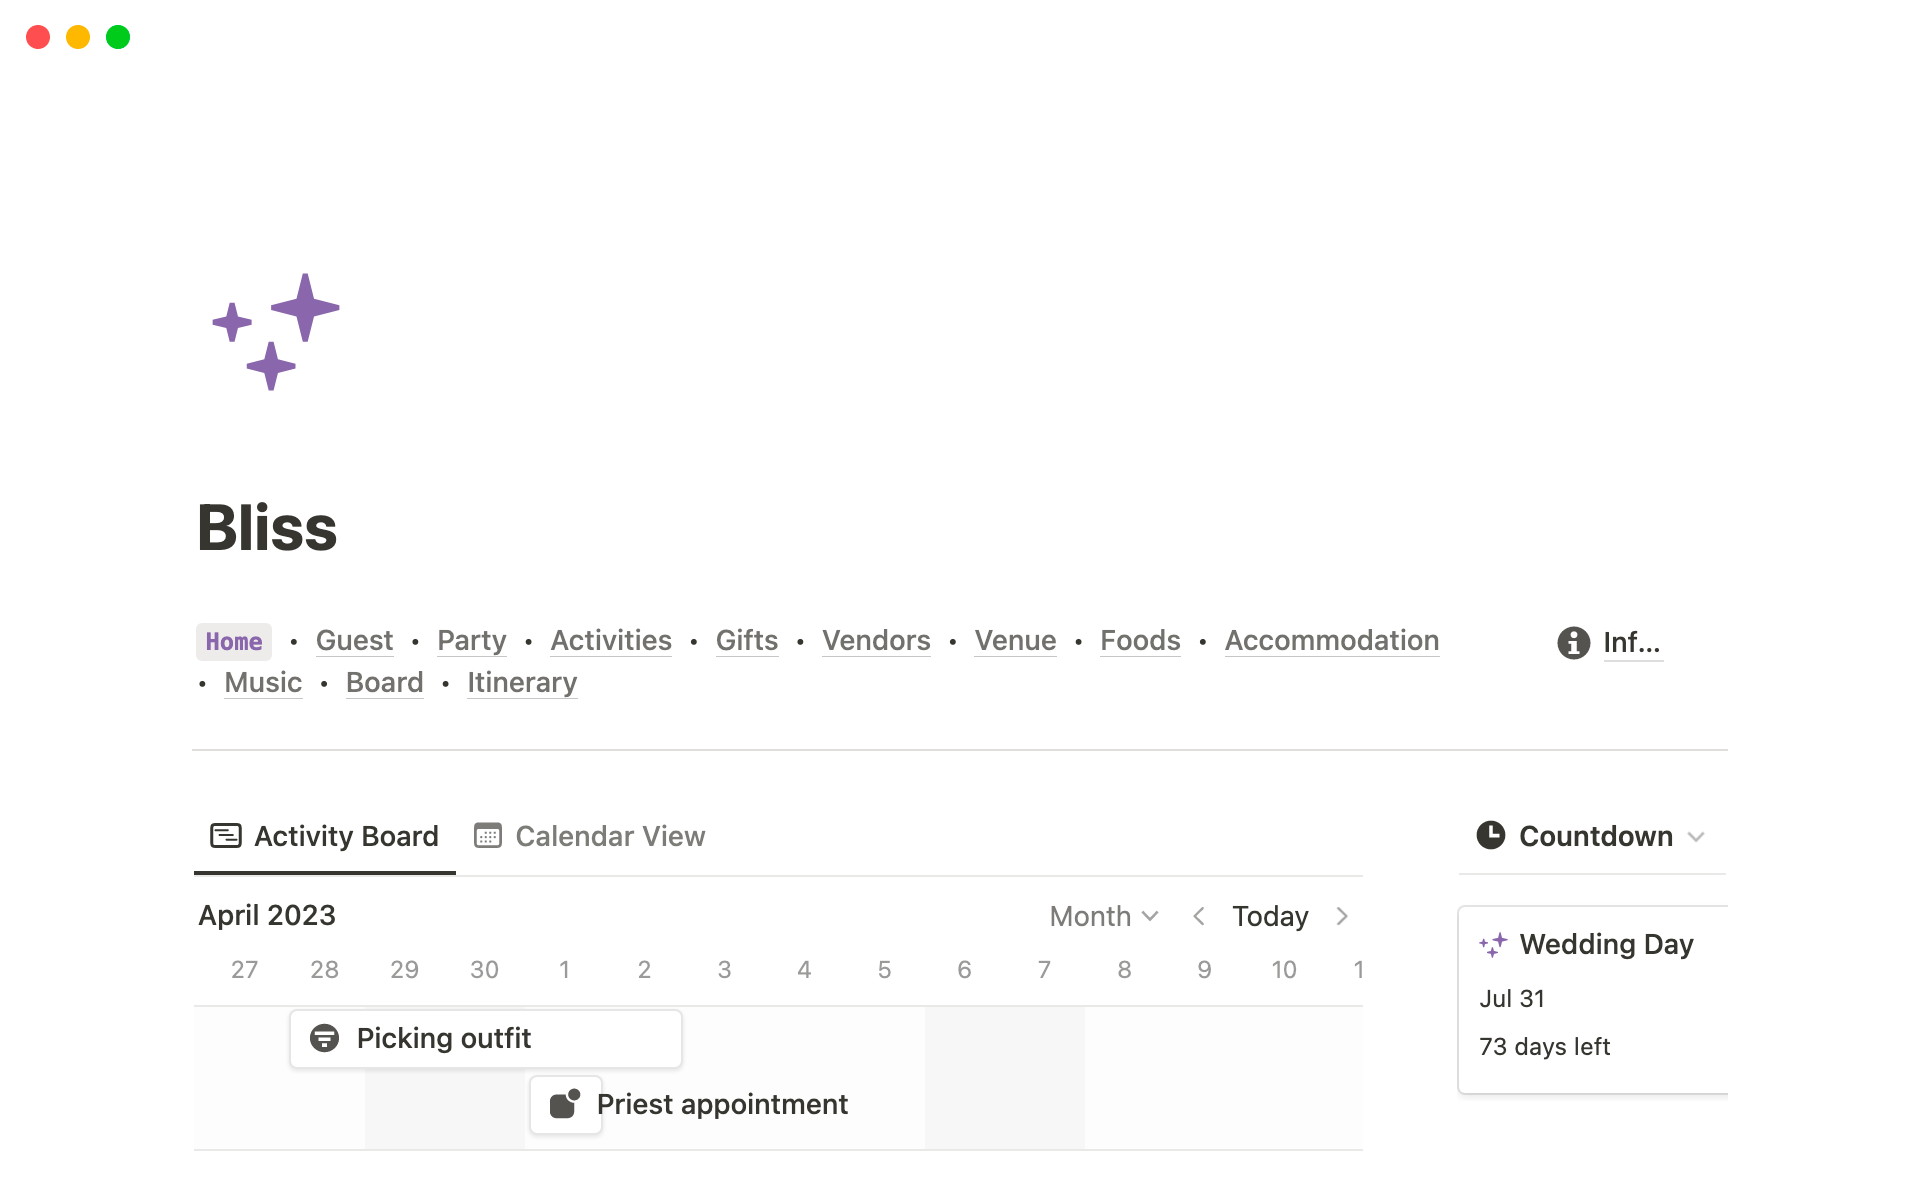Click the purple sparkles page icon
Image resolution: width=1920 pixels, height=1200 pixels.
275,331
